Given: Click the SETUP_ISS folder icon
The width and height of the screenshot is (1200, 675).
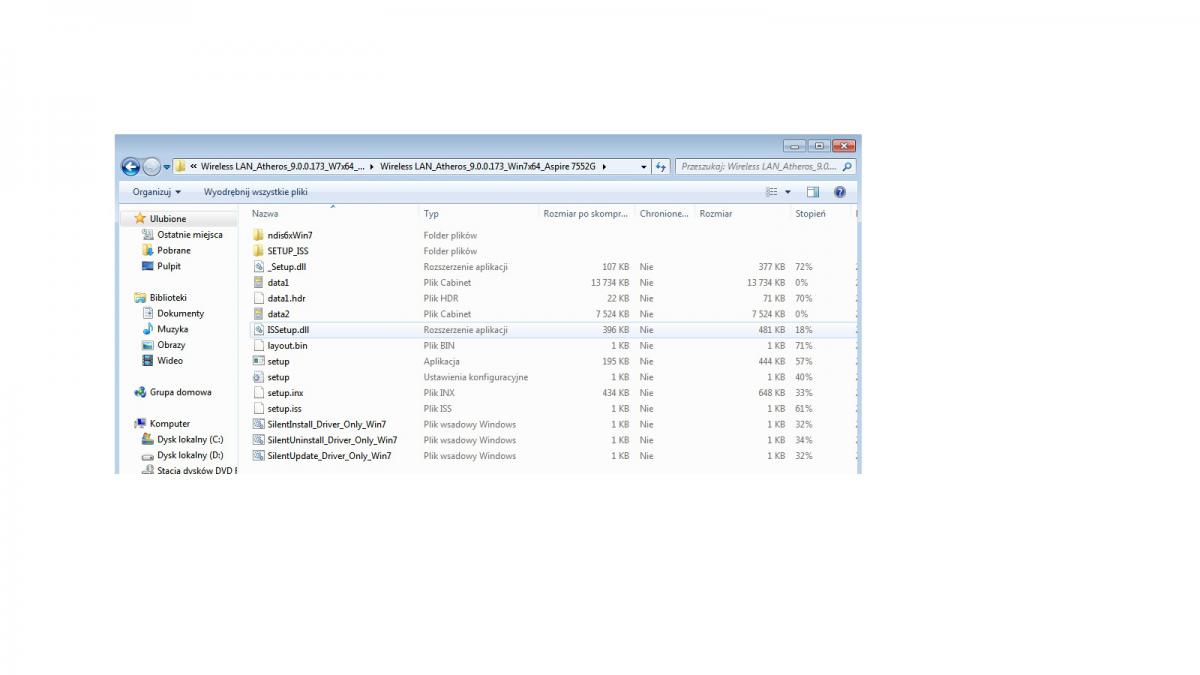Looking at the screenshot, I should click(x=258, y=251).
